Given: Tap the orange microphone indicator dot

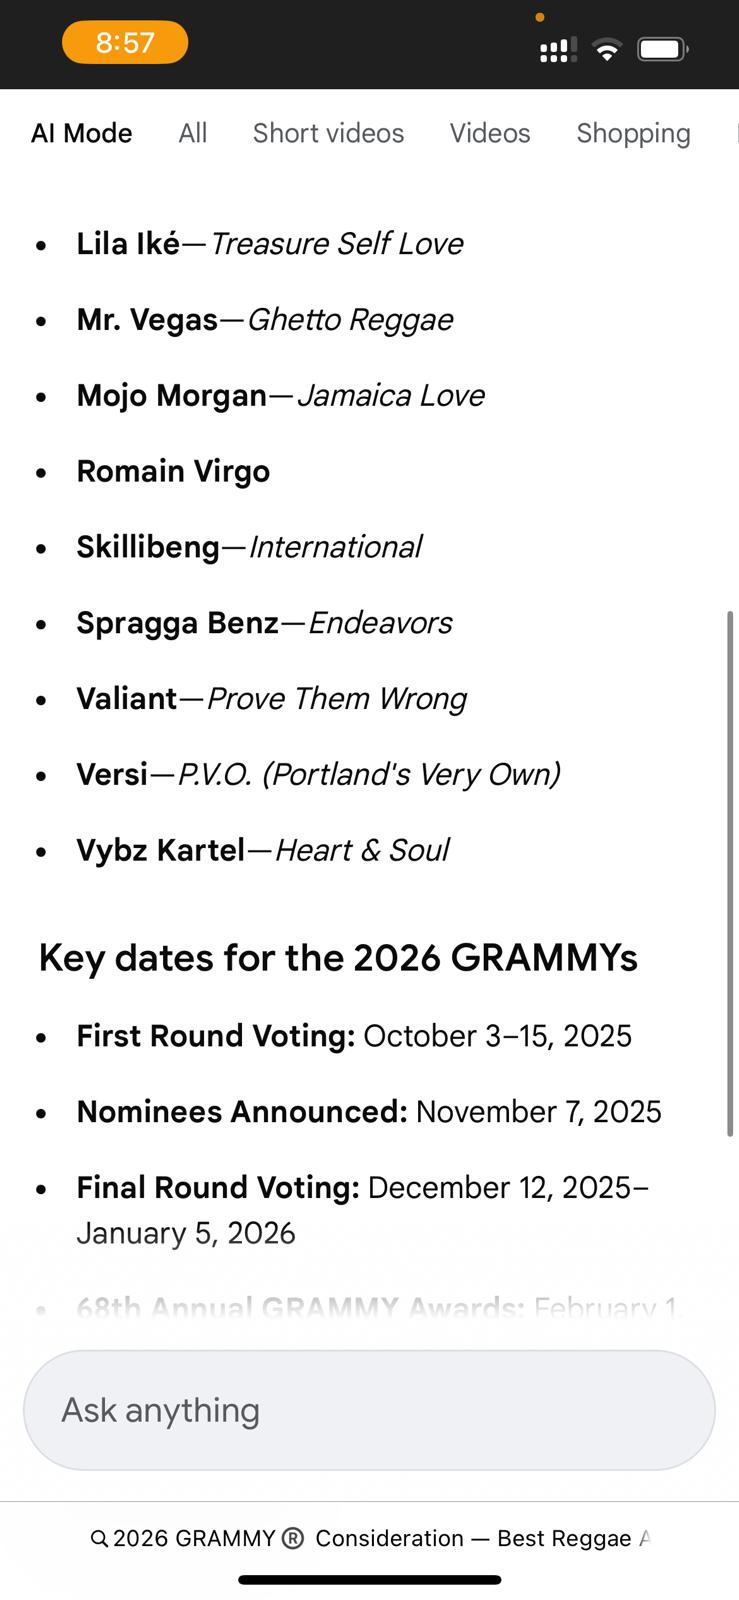Looking at the screenshot, I should coord(540,17).
